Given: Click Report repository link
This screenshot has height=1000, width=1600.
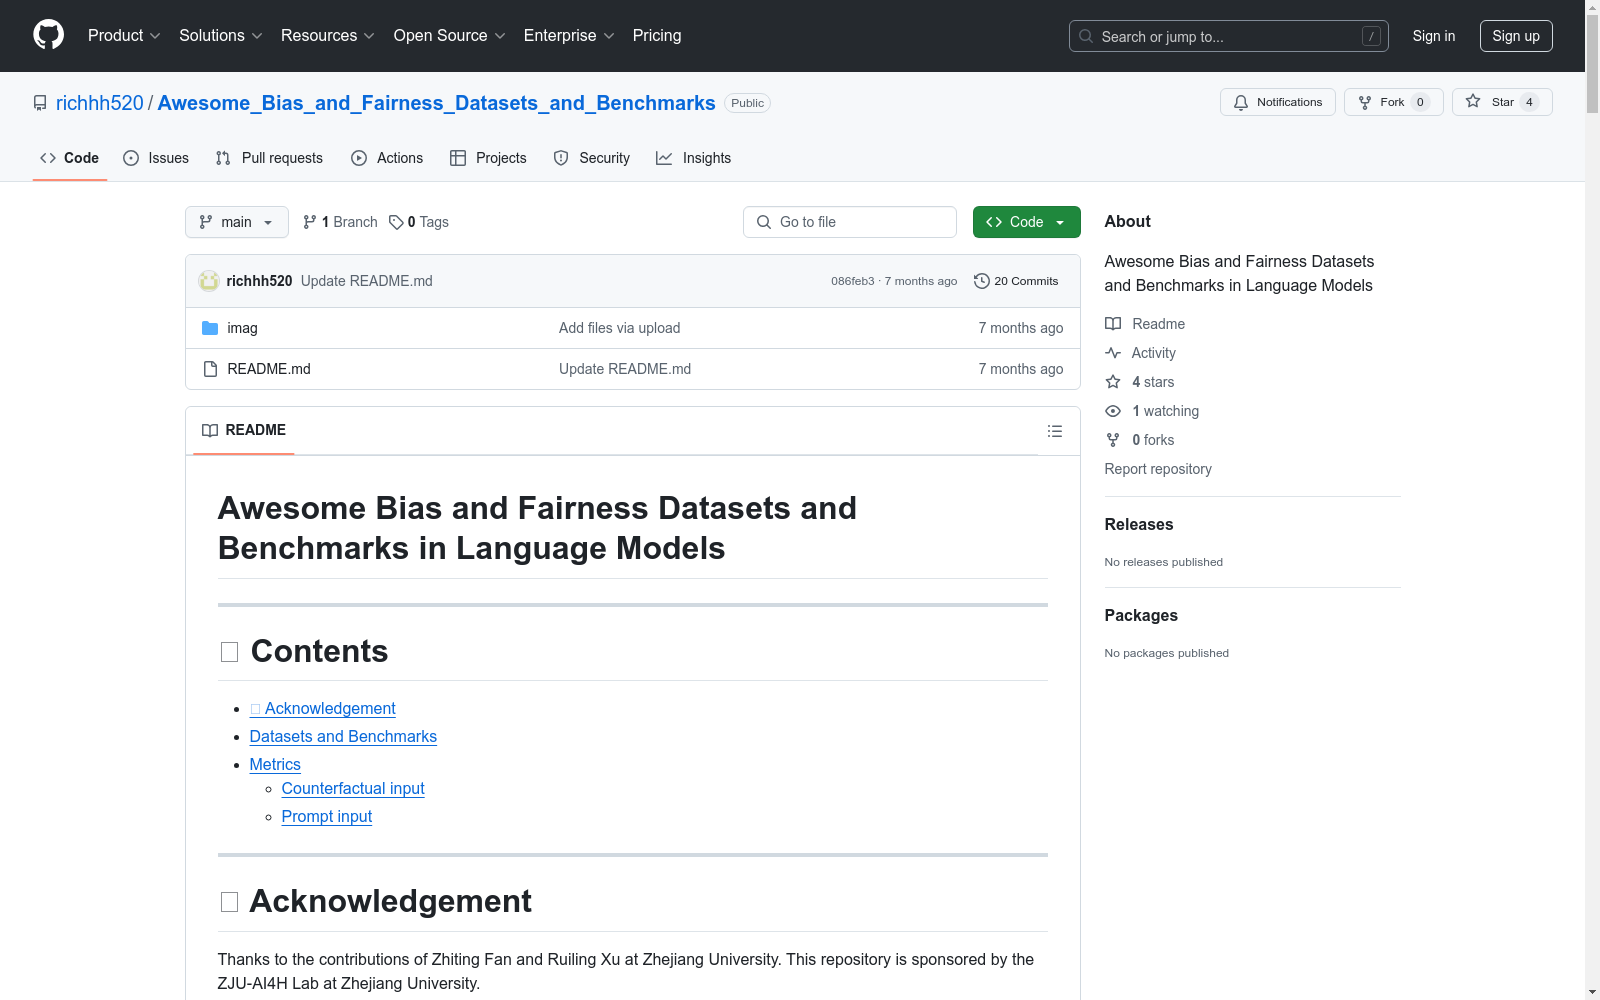Looking at the screenshot, I should [x=1158, y=469].
